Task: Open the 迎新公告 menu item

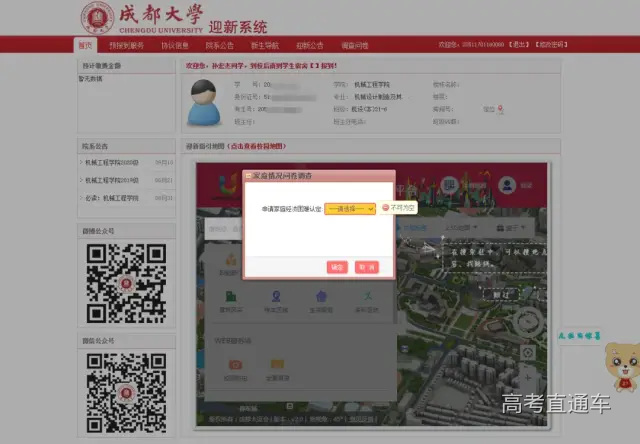Action: 310,46
